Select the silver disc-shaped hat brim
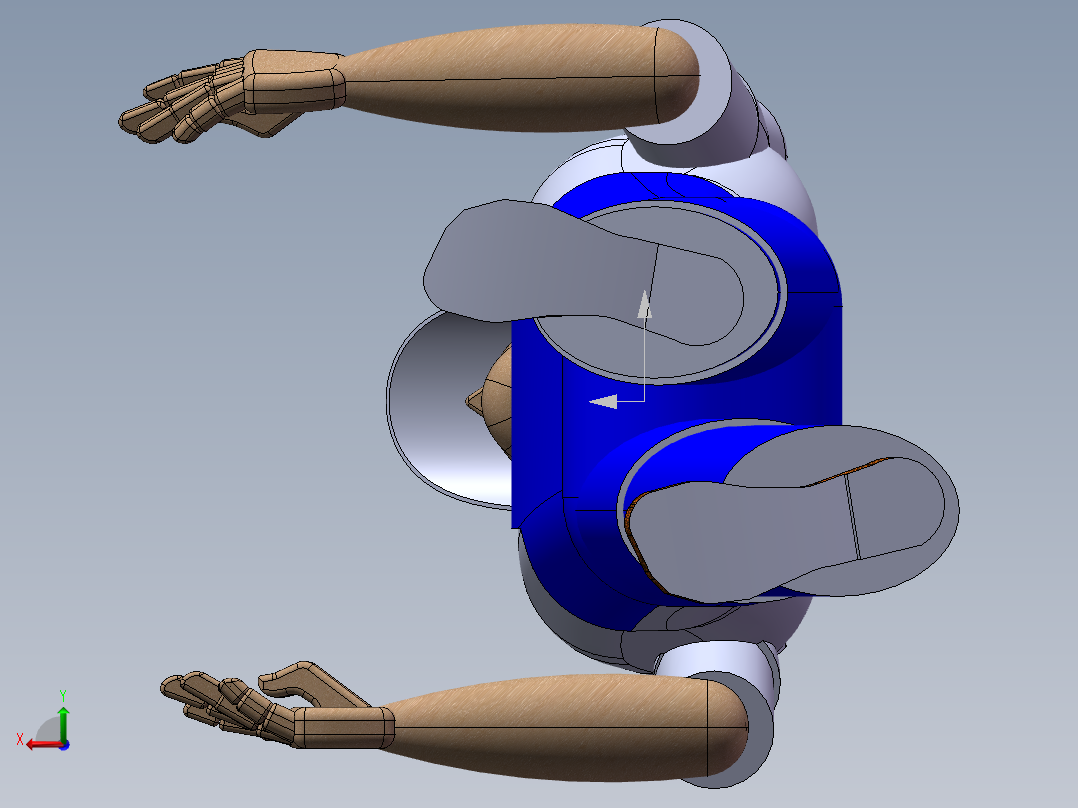The height and width of the screenshot is (808, 1078). click(447, 409)
